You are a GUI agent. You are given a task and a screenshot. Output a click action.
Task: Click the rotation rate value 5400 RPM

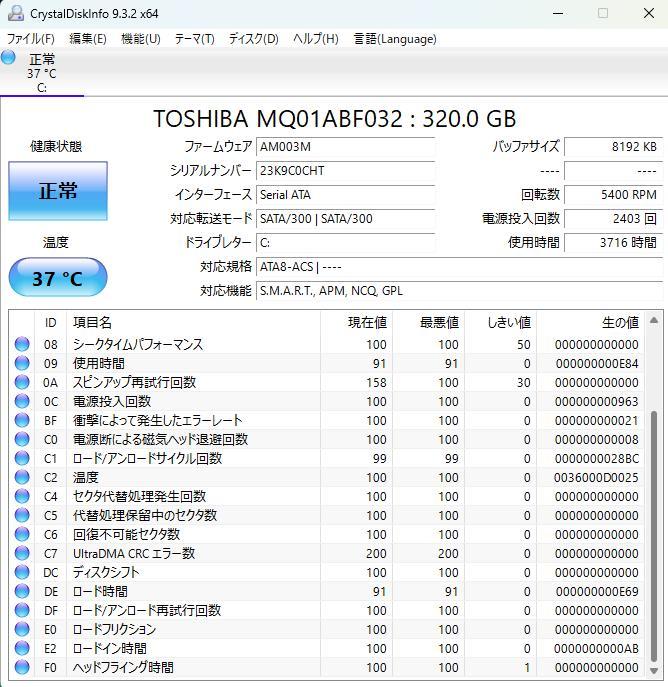(613, 195)
